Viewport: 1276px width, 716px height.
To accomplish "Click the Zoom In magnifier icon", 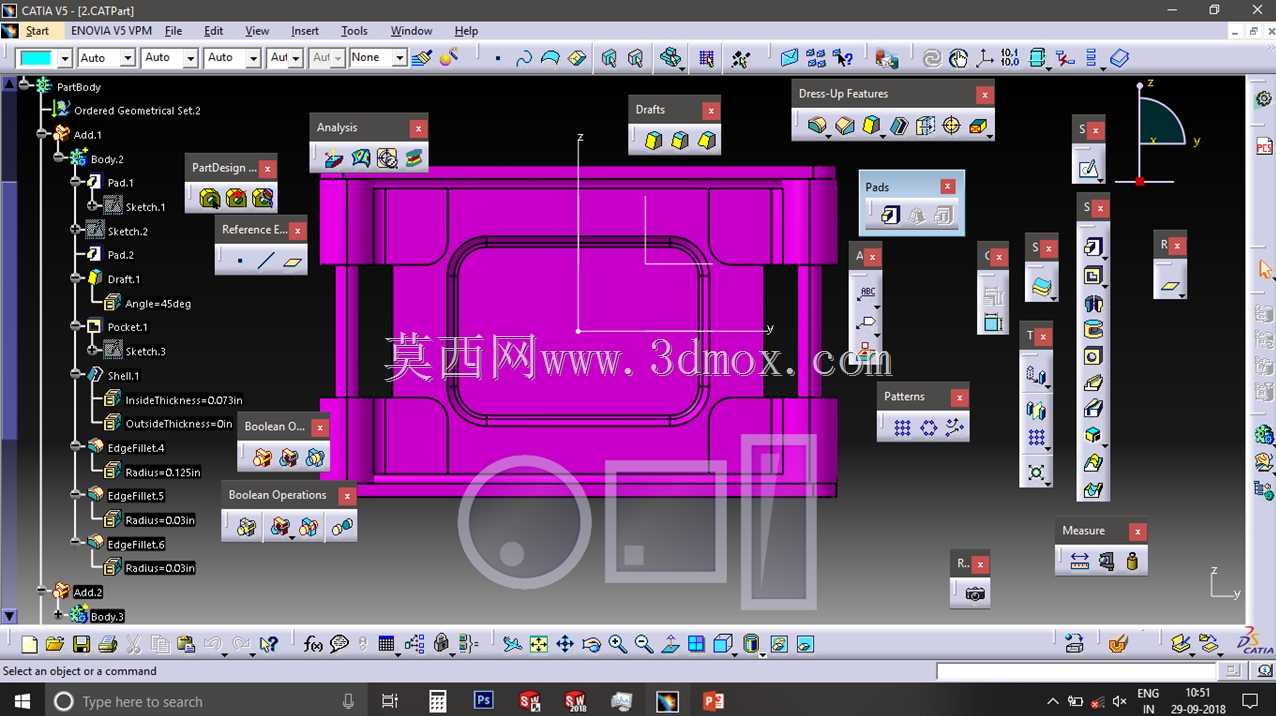I will tap(617, 644).
